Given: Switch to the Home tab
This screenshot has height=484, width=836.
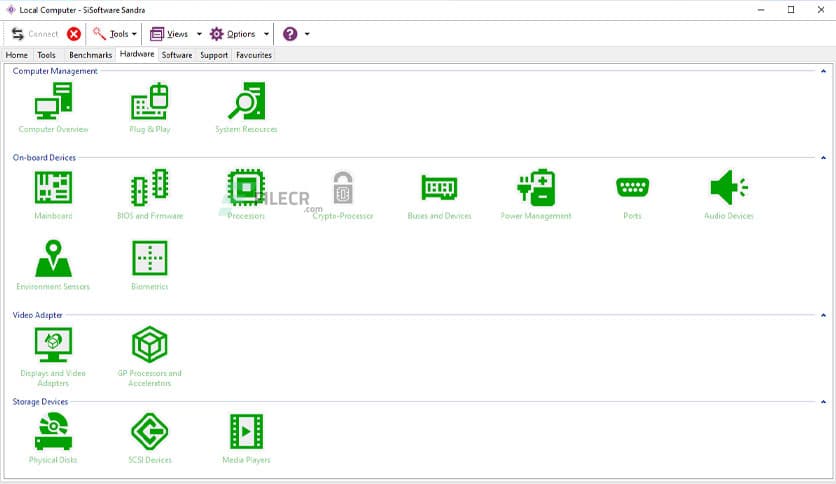Looking at the screenshot, I should pos(17,55).
